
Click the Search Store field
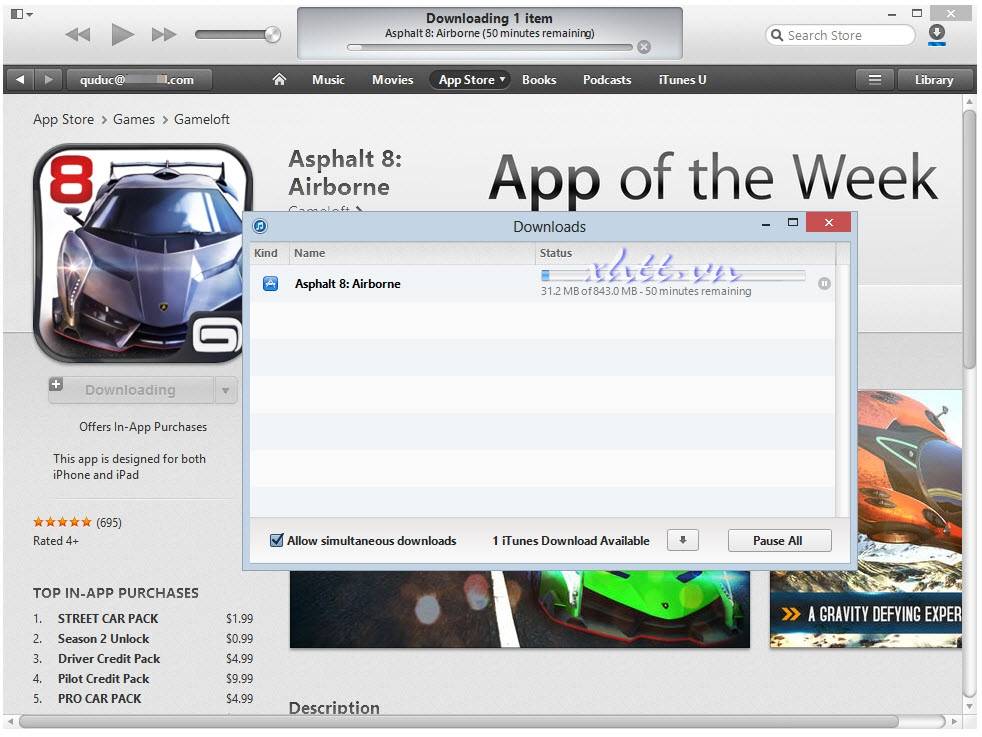(x=840, y=35)
